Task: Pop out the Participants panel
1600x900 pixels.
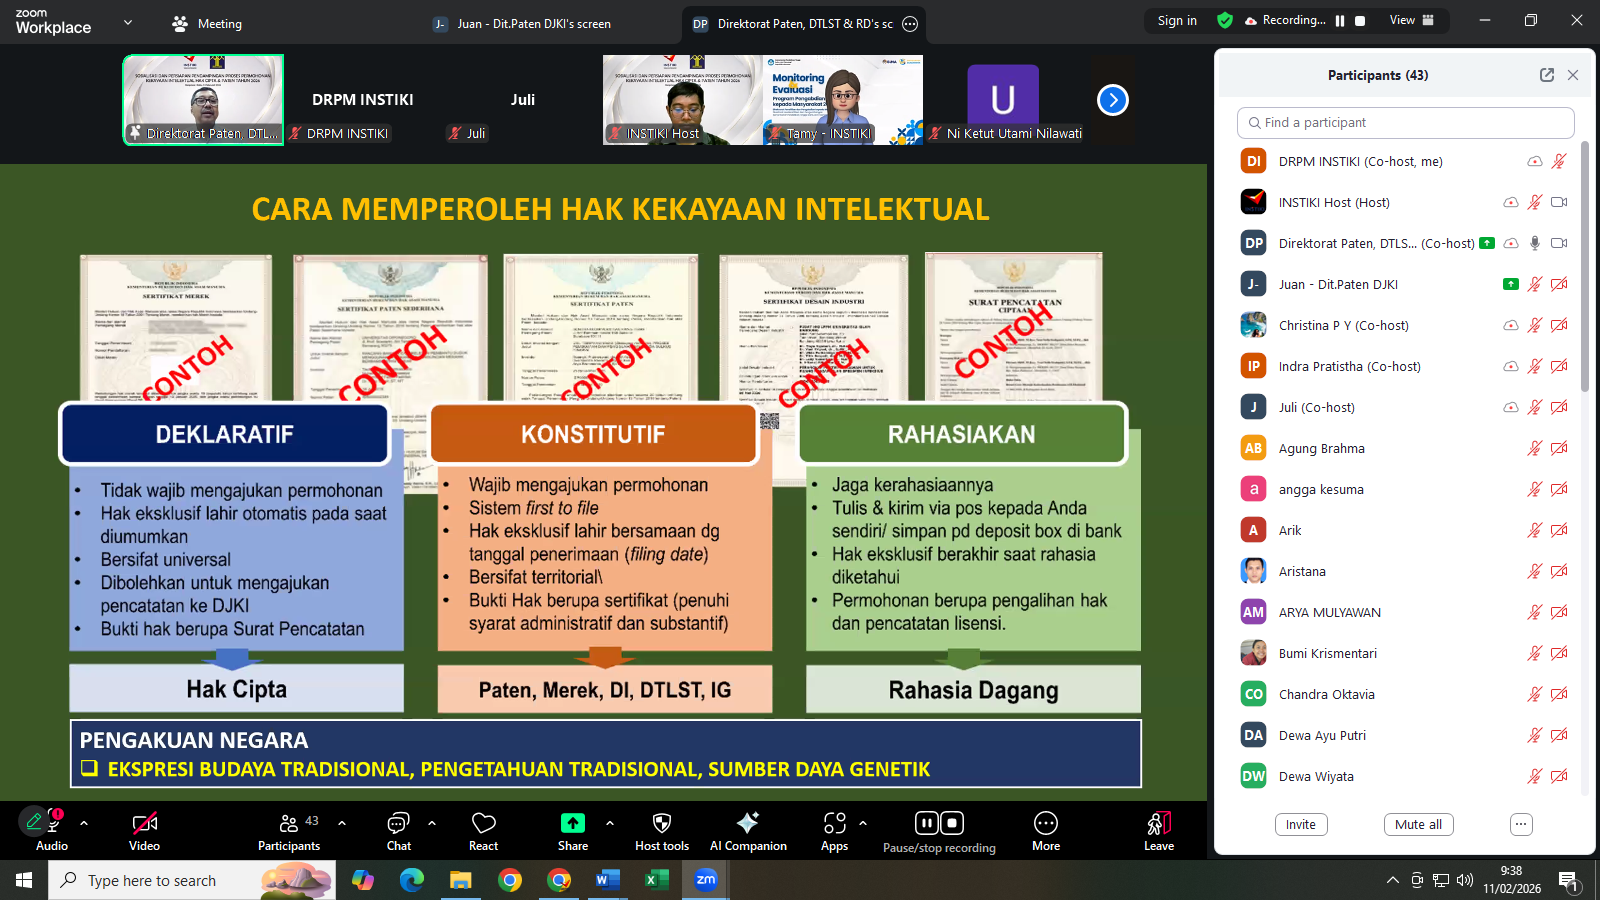Action: [1546, 75]
